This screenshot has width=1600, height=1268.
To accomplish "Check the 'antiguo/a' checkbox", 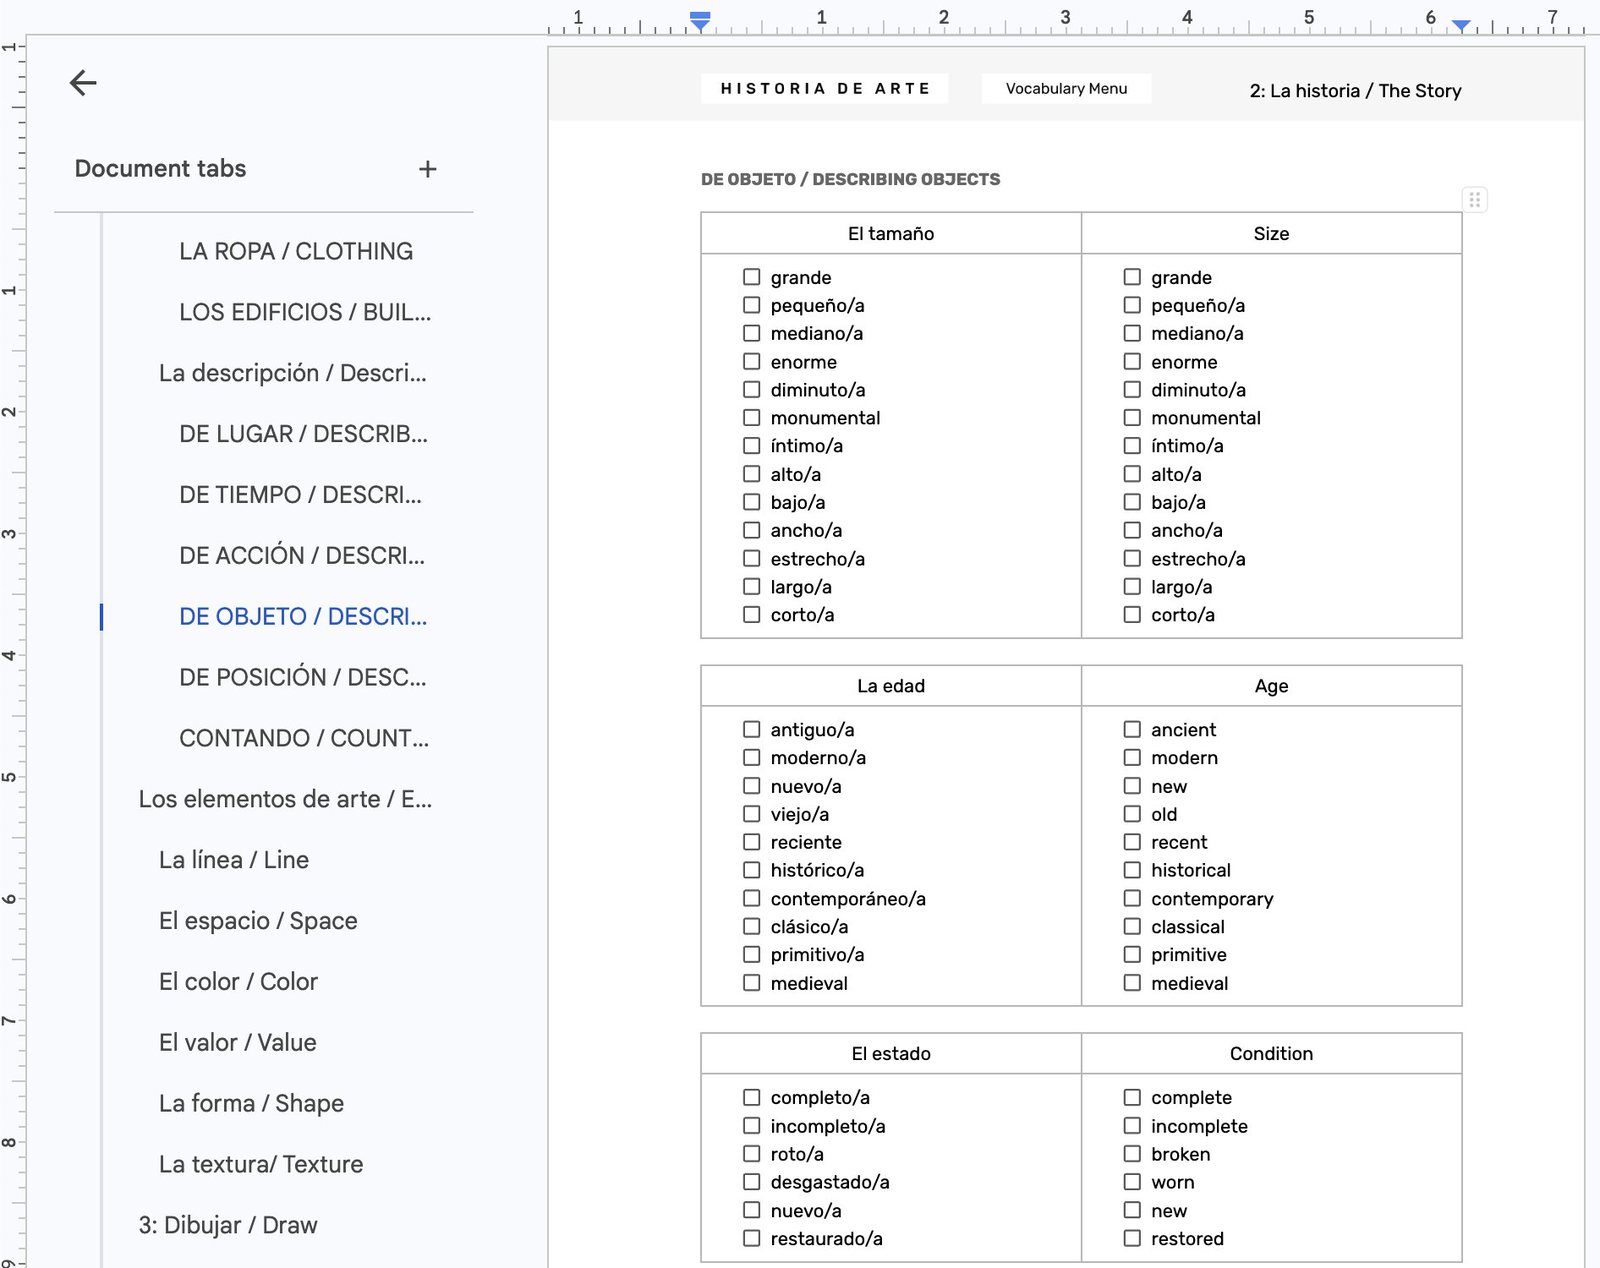I will click(x=752, y=730).
